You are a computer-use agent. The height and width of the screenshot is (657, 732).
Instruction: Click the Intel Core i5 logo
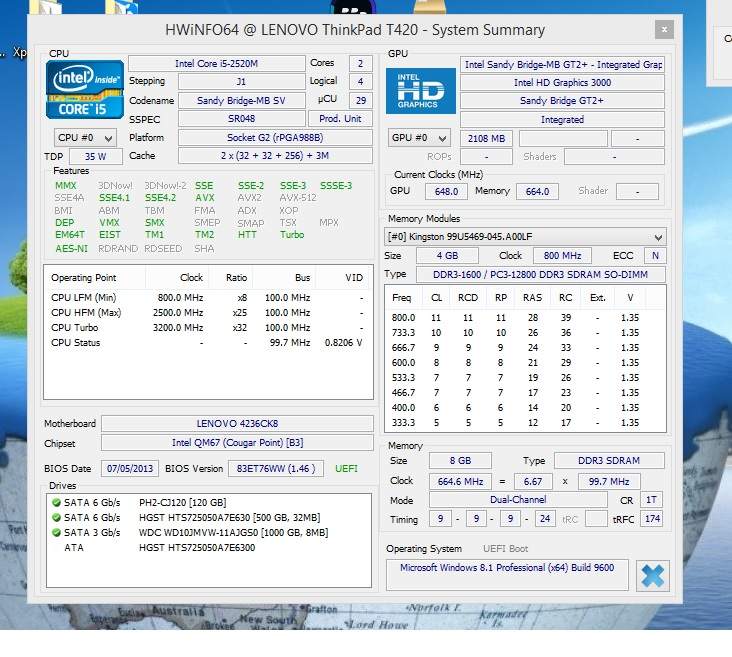85,89
